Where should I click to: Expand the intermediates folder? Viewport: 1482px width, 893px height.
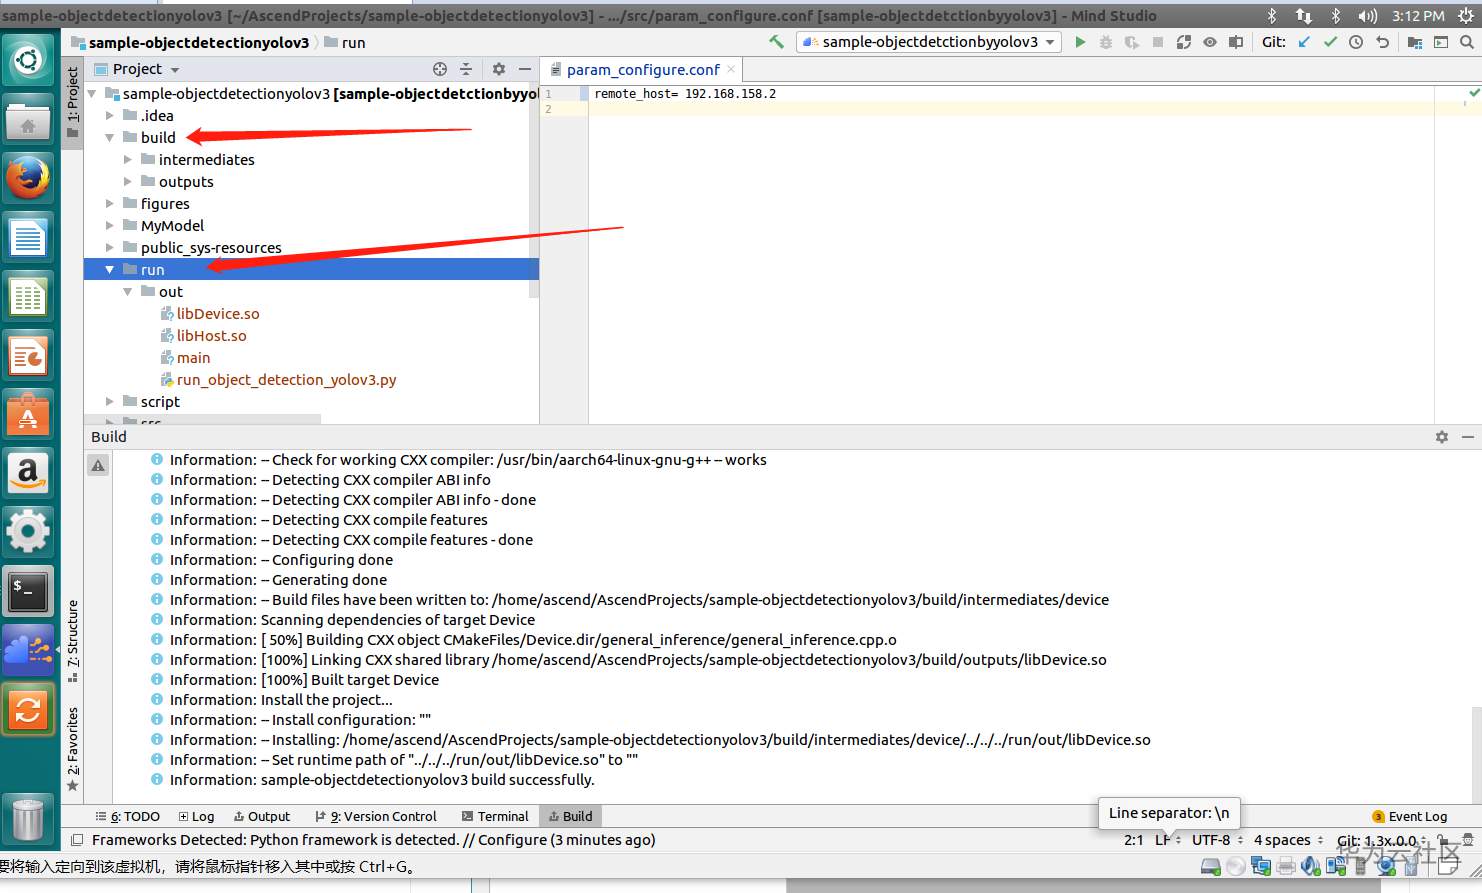(128, 160)
